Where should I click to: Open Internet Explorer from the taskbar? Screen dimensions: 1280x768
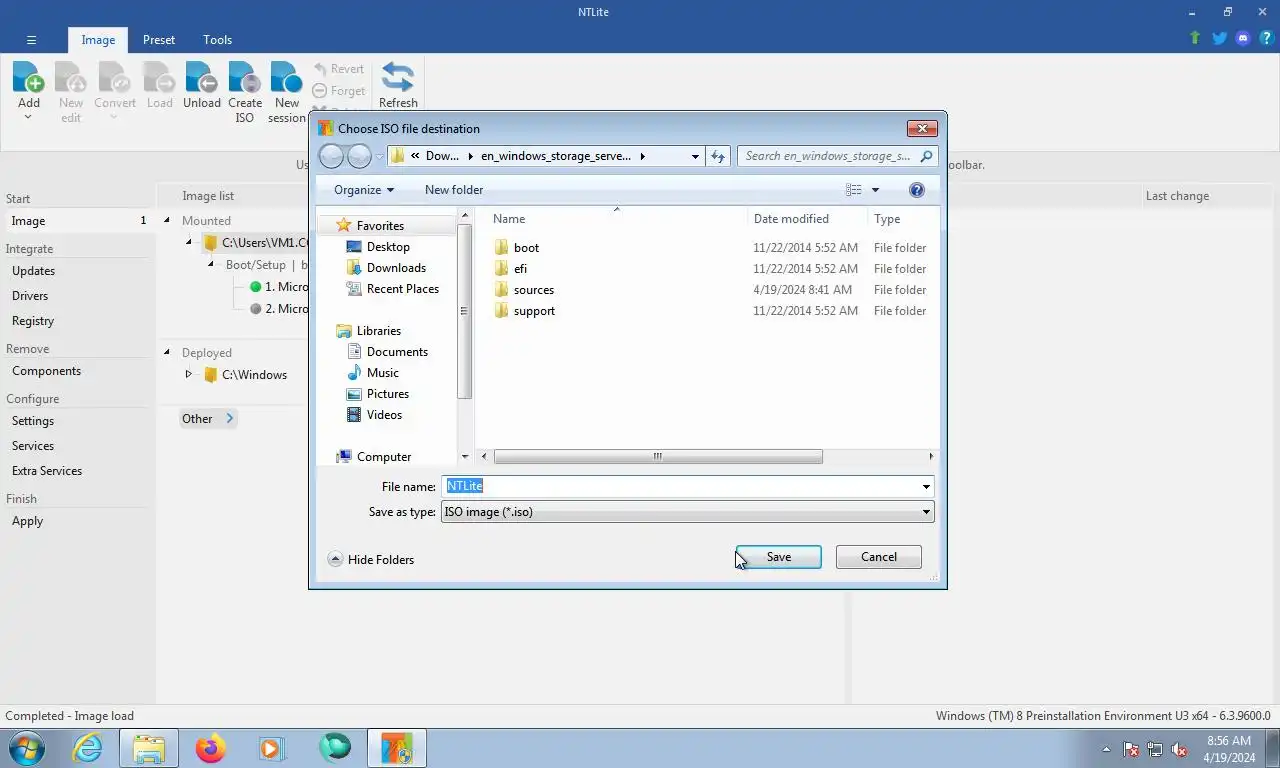point(88,748)
